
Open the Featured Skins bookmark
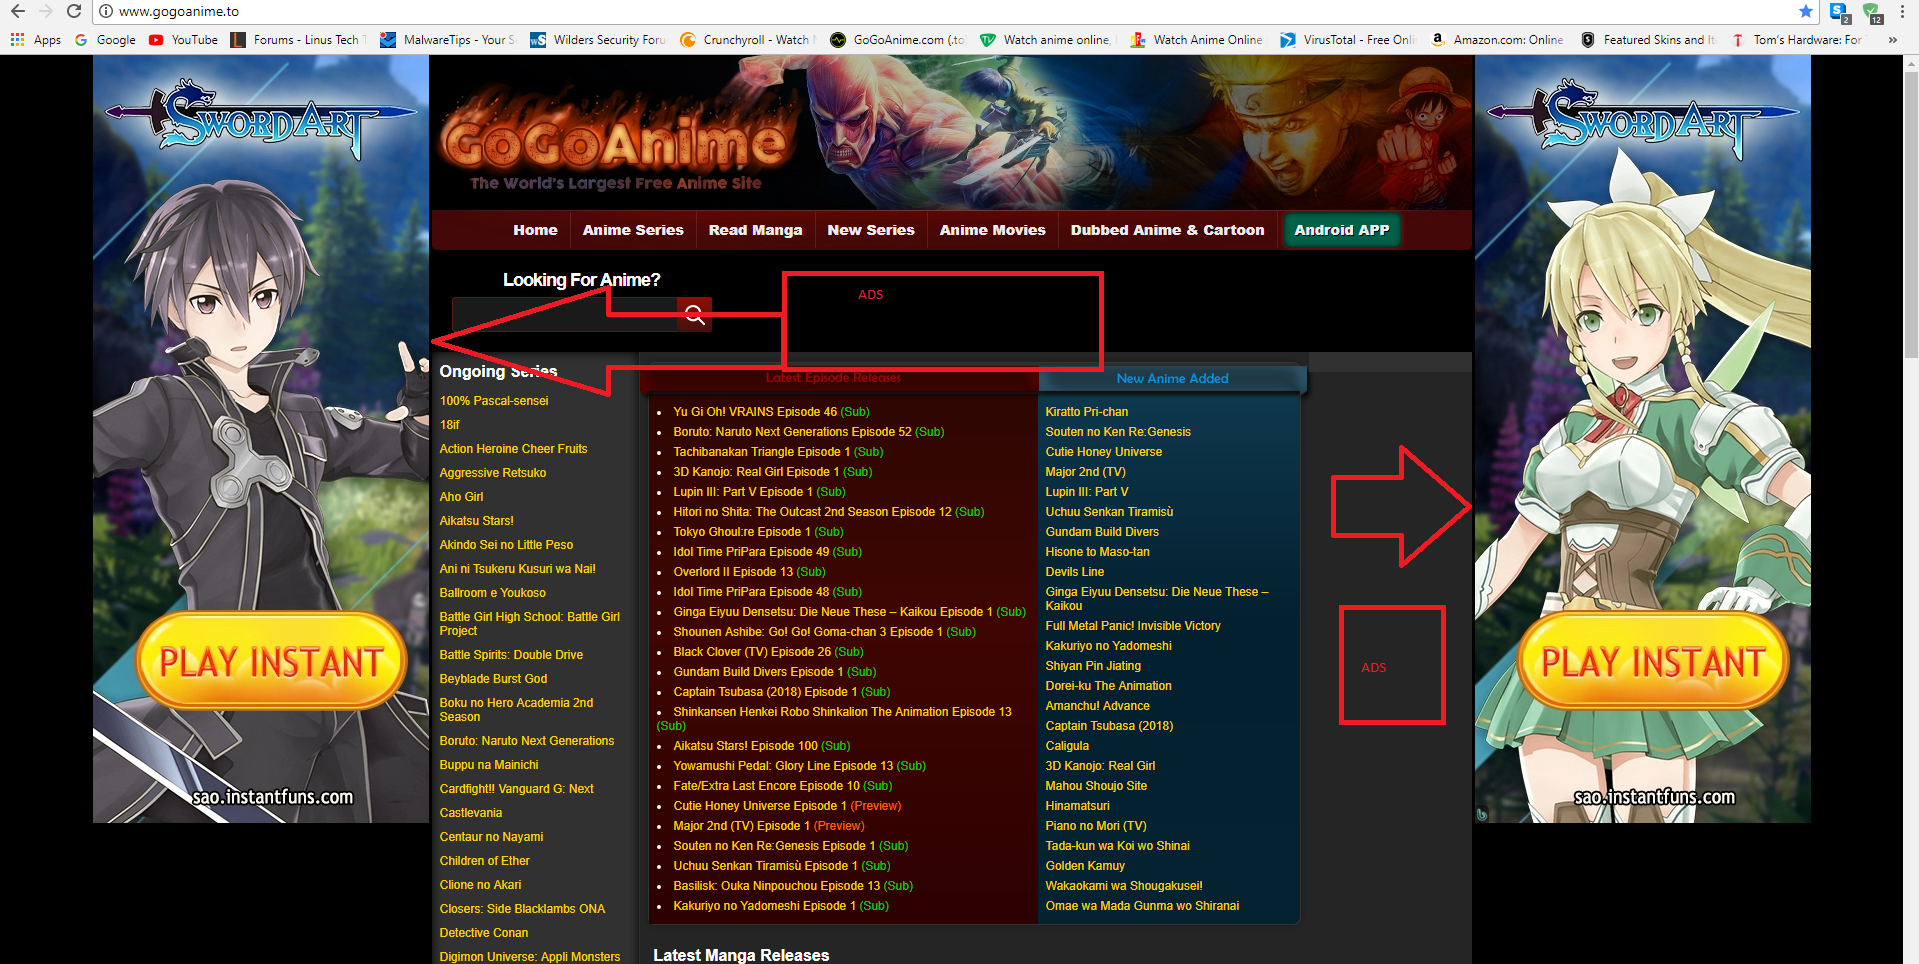(x=1647, y=40)
